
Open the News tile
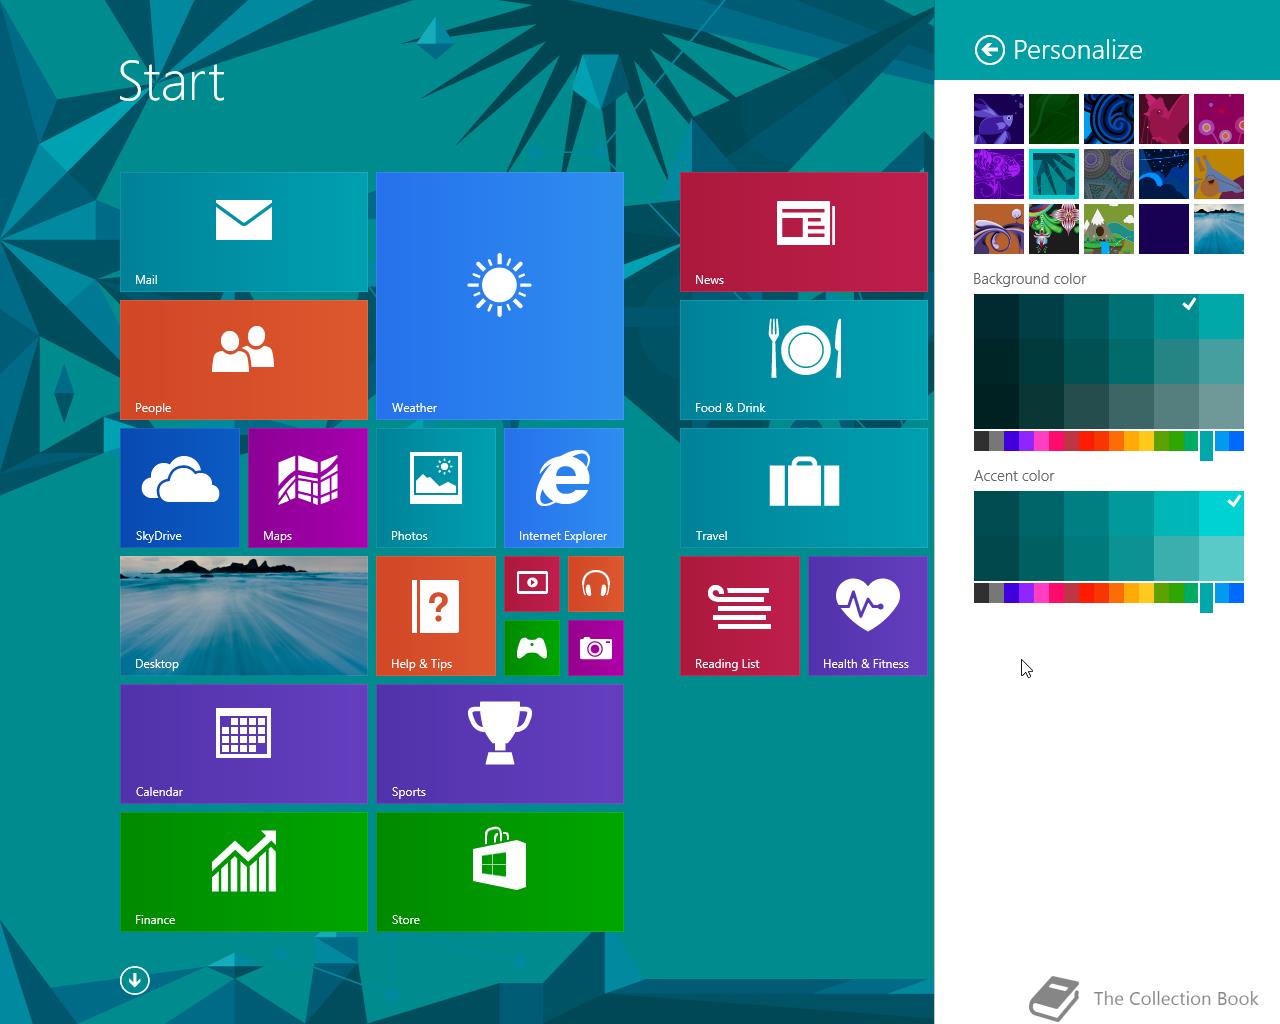[x=804, y=232]
